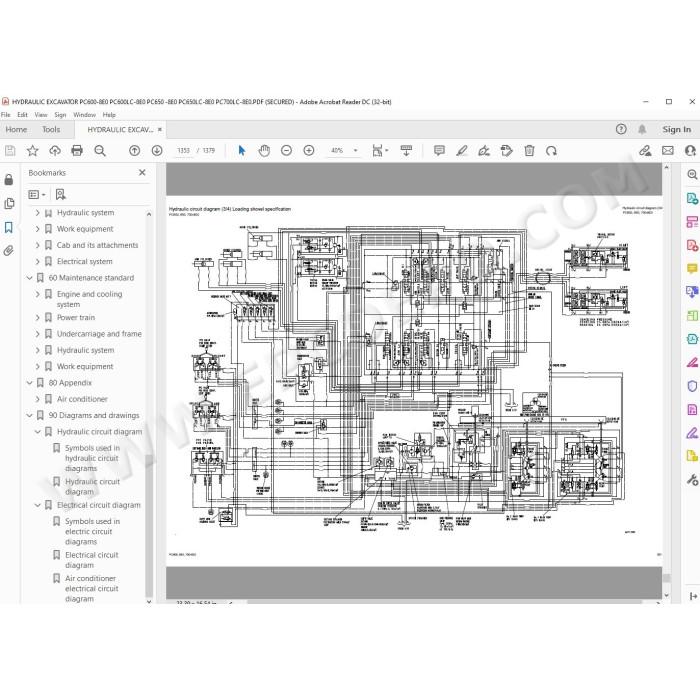This screenshot has width=700, height=700.
Task: Open the Help menu
Action: (x=109, y=115)
